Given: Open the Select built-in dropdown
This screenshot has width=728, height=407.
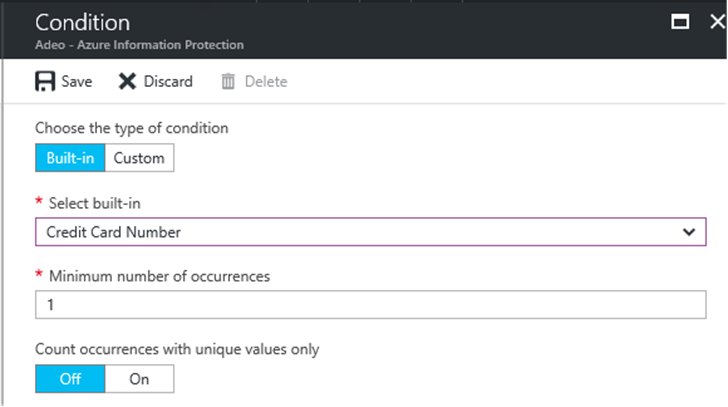Looking at the screenshot, I should coord(370,232).
